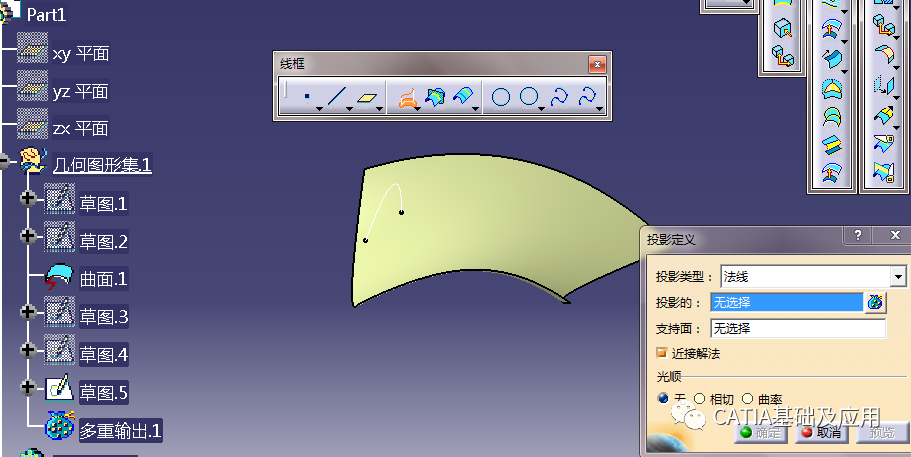Click the ? help button in 投影定义 dialog

[858, 235]
